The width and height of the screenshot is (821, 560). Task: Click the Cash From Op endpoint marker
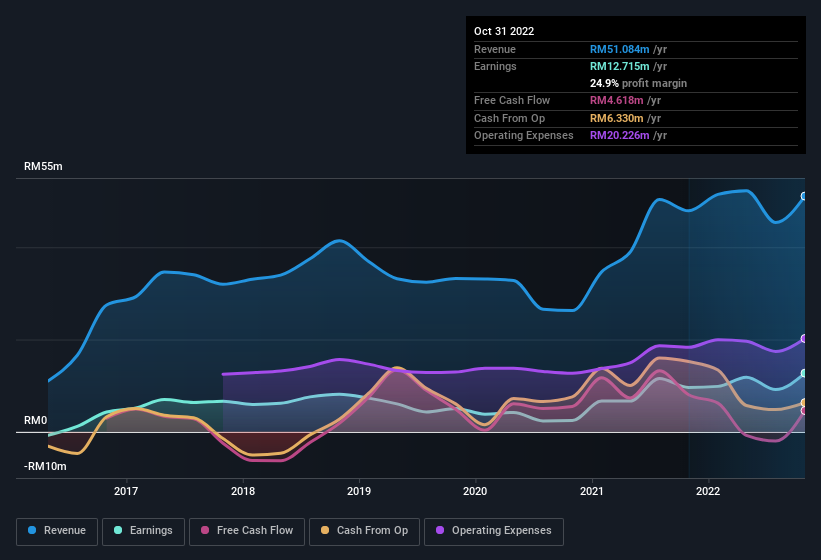point(804,402)
